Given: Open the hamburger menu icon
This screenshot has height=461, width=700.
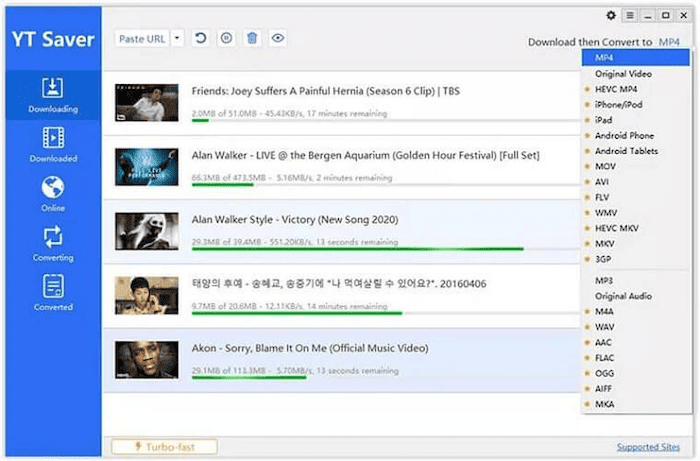Looking at the screenshot, I should (x=629, y=16).
